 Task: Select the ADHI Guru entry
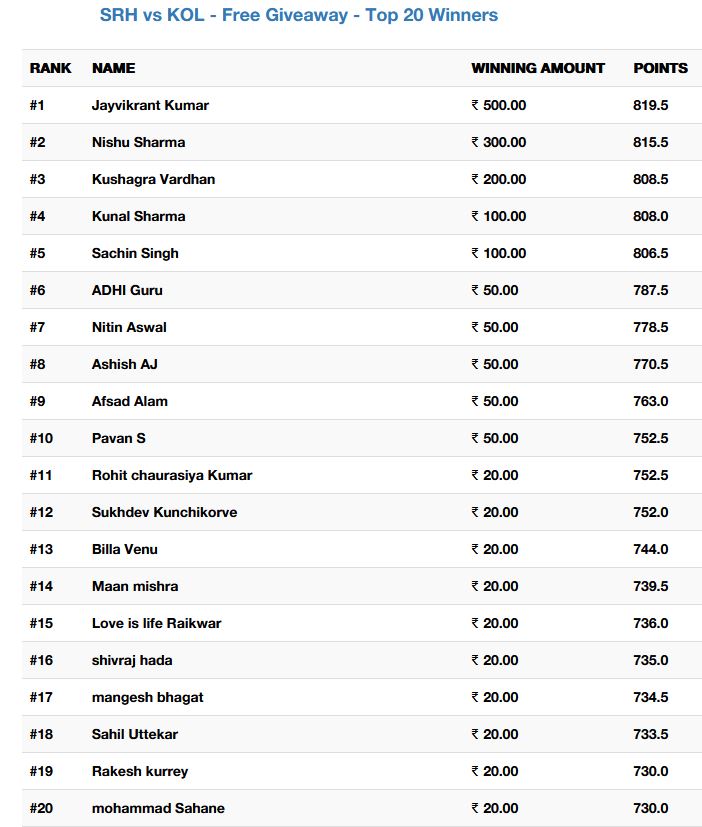(x=127, y=290)
